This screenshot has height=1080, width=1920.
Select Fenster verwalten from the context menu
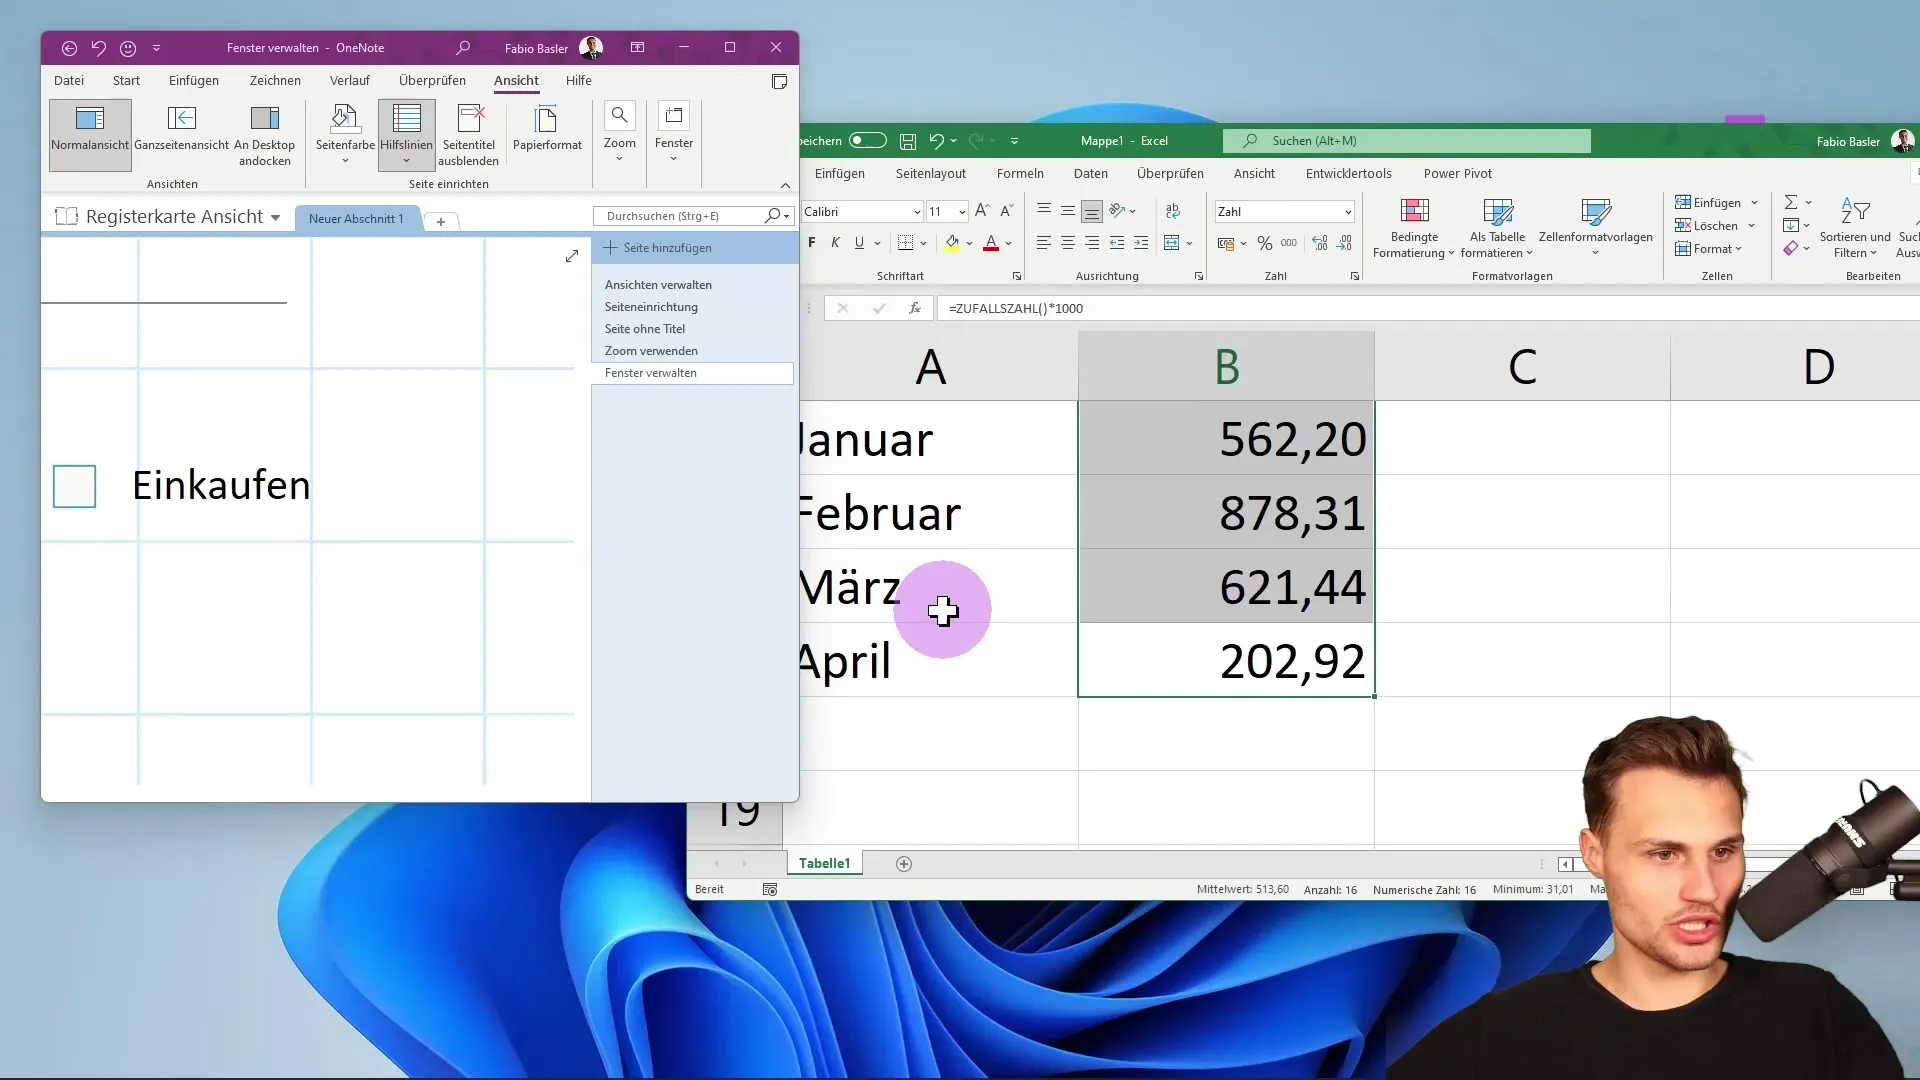point(650,373)
